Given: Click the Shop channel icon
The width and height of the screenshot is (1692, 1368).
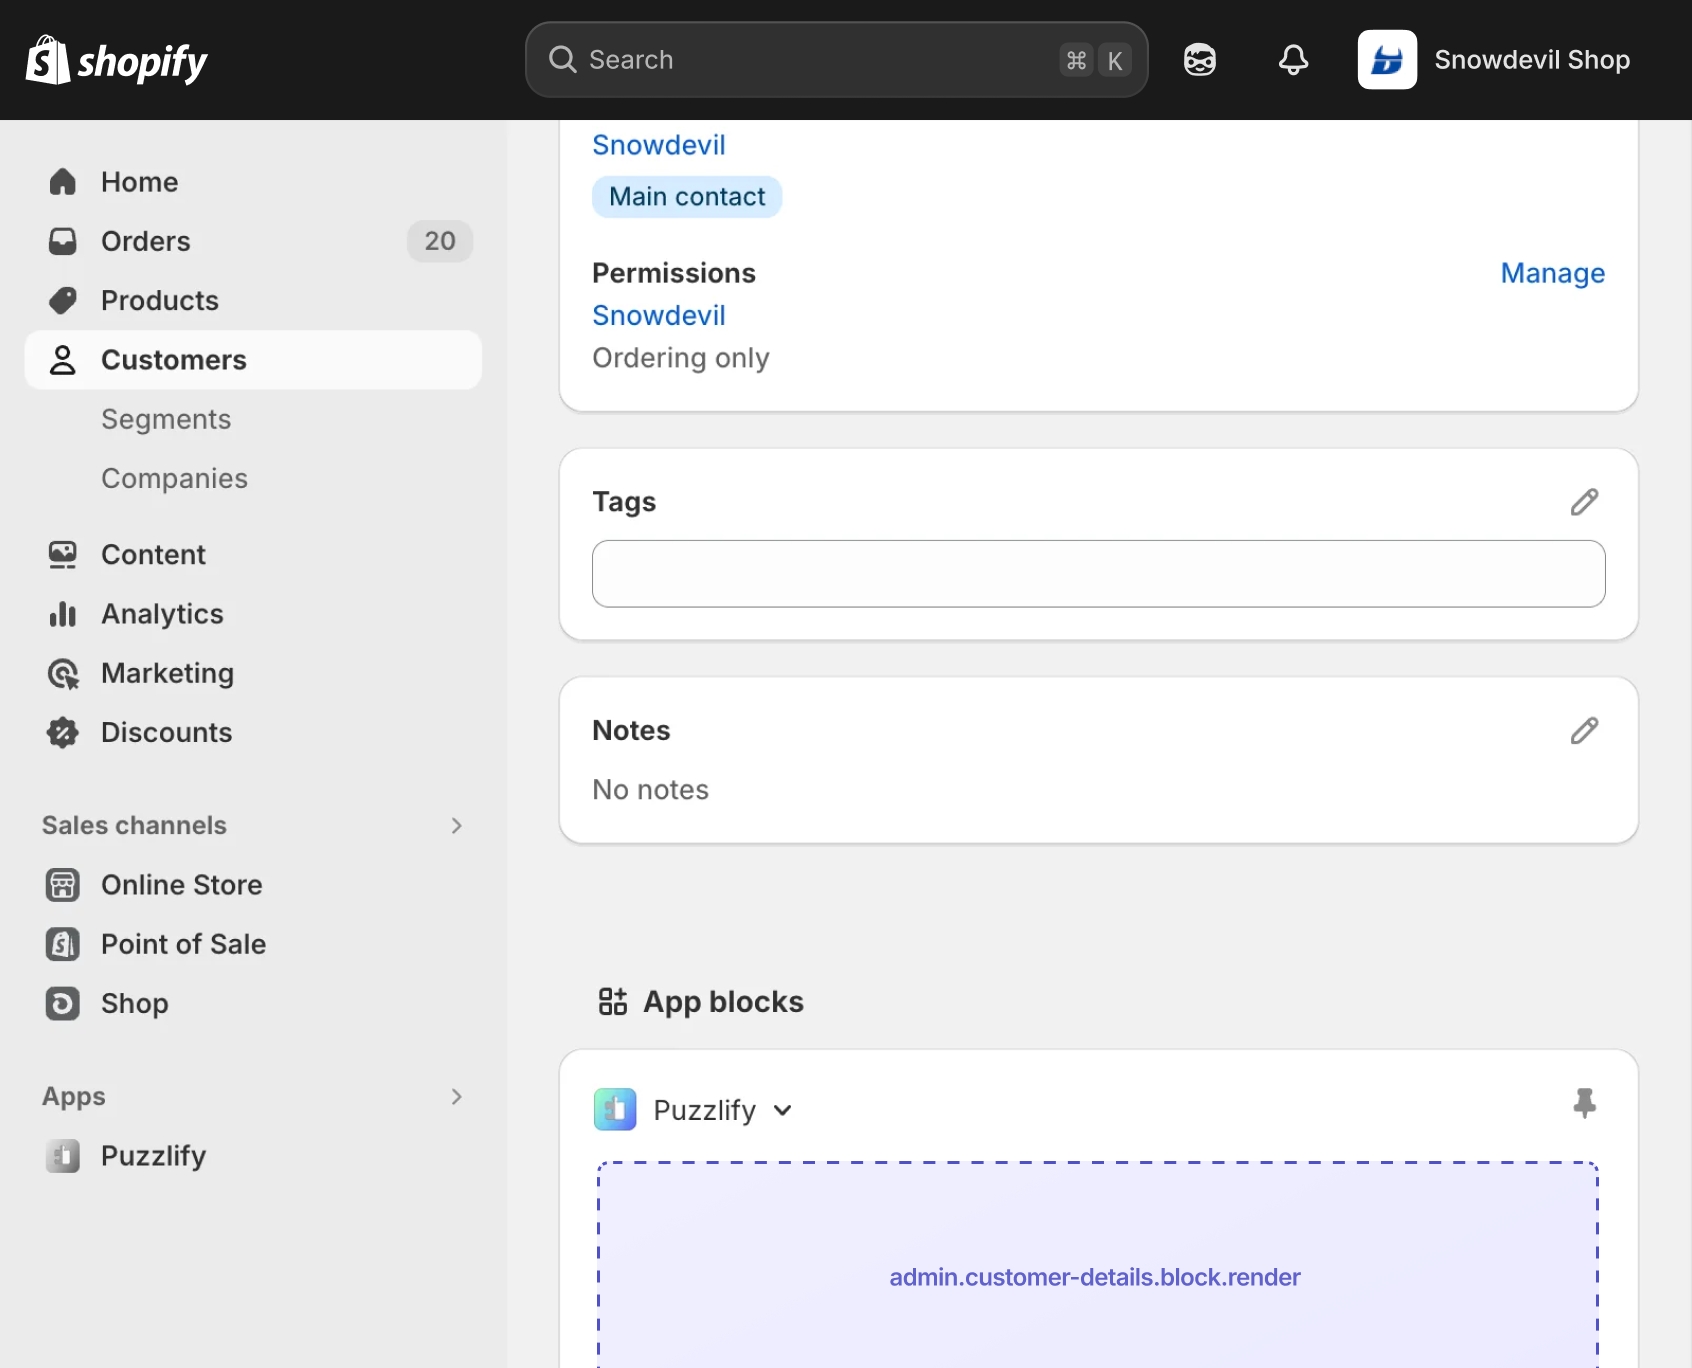Looking at the screenshot, I should pyautogui.click(x=63, y=1003).
